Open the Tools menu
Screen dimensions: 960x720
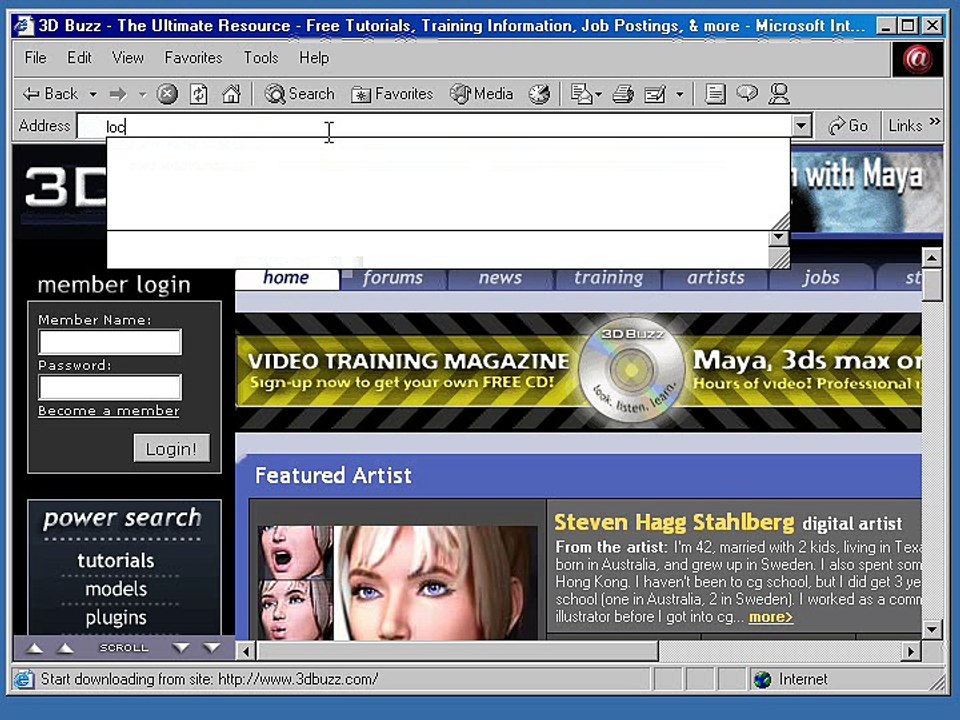coord(261,58)
